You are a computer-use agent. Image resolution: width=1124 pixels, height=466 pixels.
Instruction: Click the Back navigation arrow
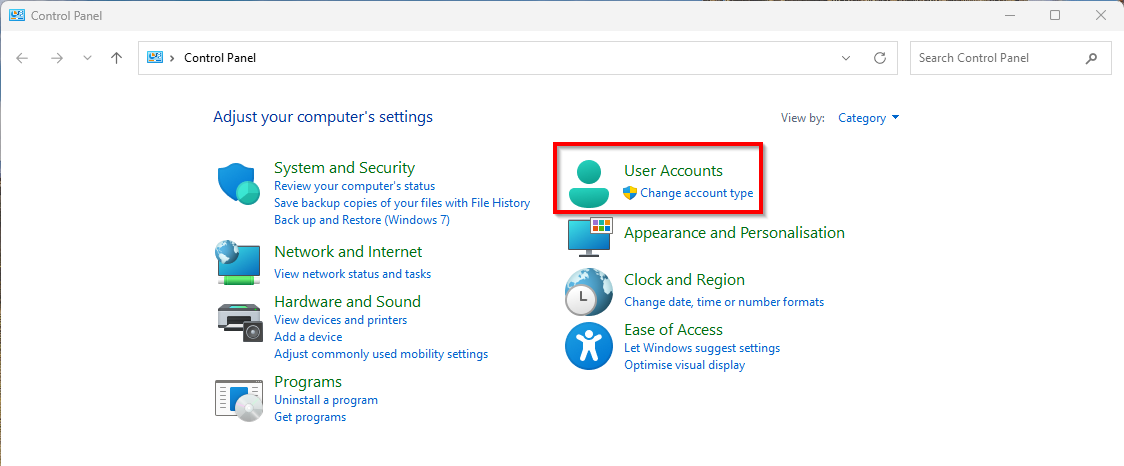tap(22, 58)
